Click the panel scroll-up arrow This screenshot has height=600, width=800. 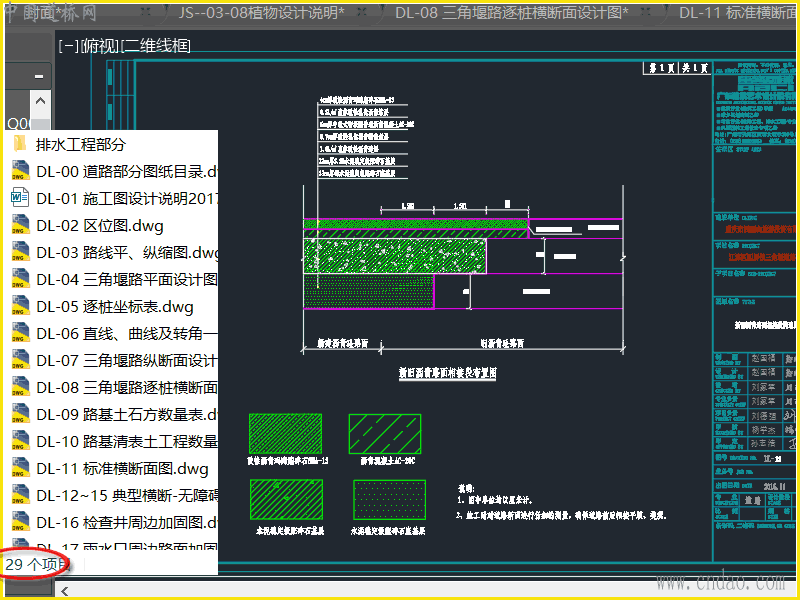point(40,101)
